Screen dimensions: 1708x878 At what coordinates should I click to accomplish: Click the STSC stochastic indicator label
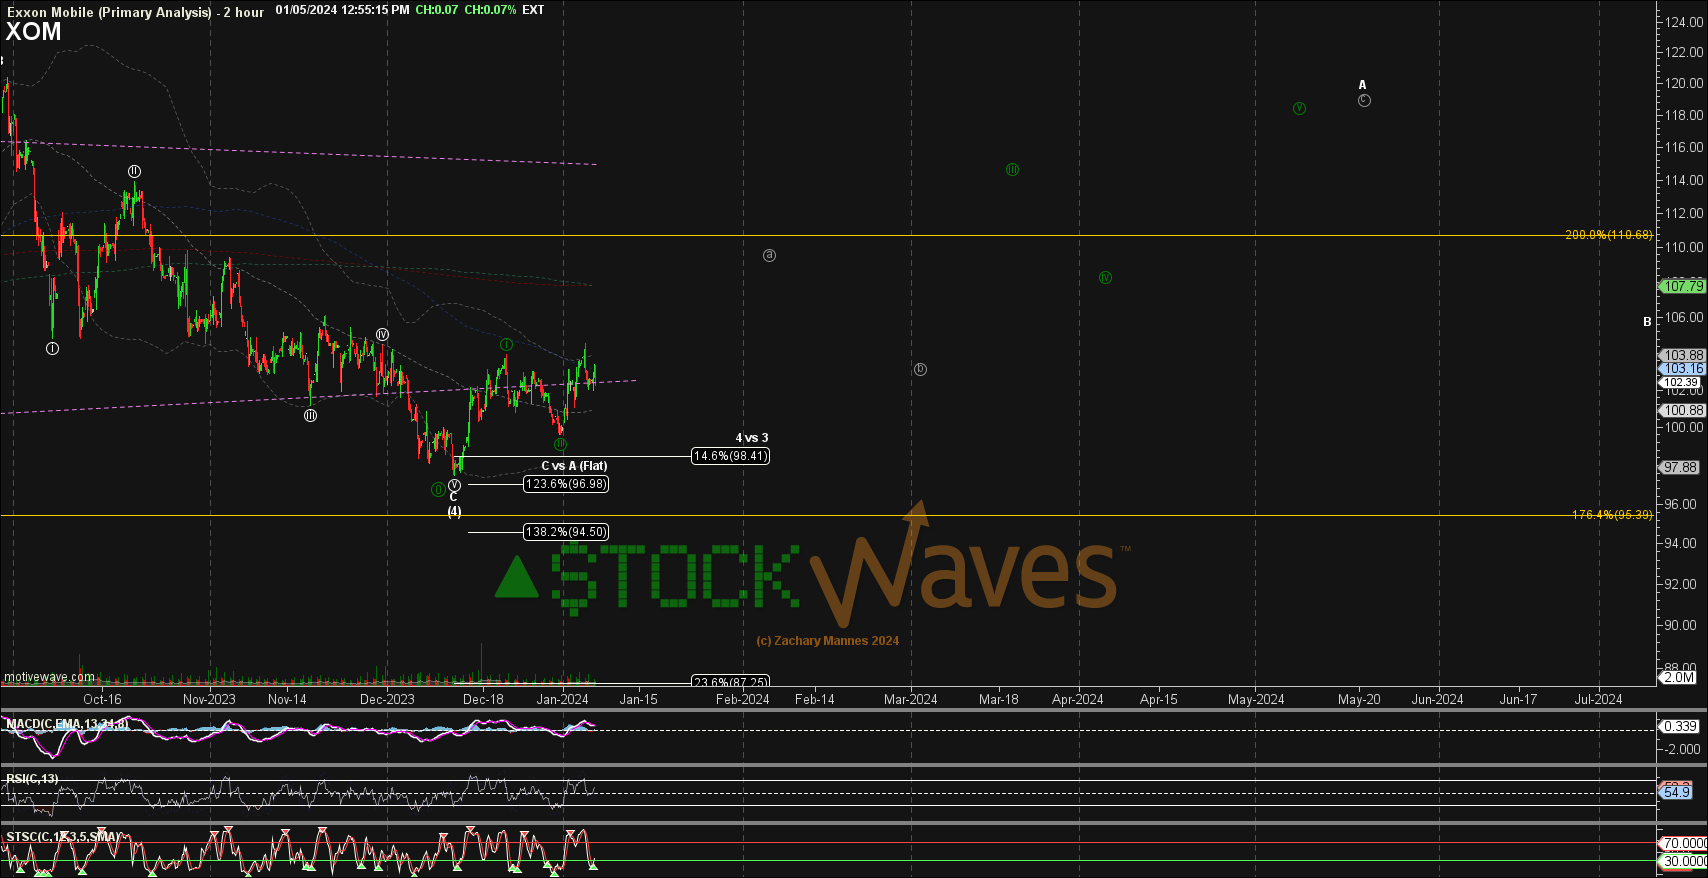[x=63, y=837]
